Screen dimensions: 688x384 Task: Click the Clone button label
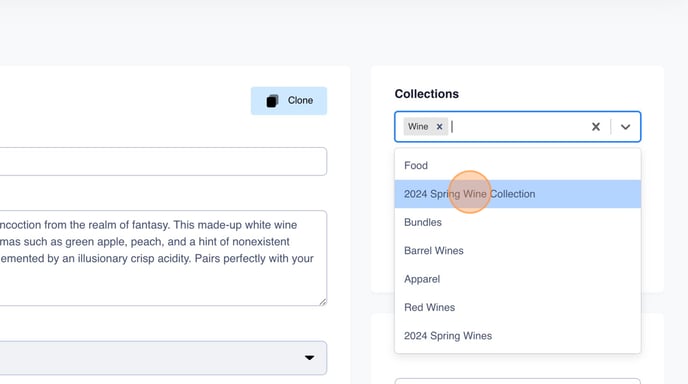click(x=301, y=100)
